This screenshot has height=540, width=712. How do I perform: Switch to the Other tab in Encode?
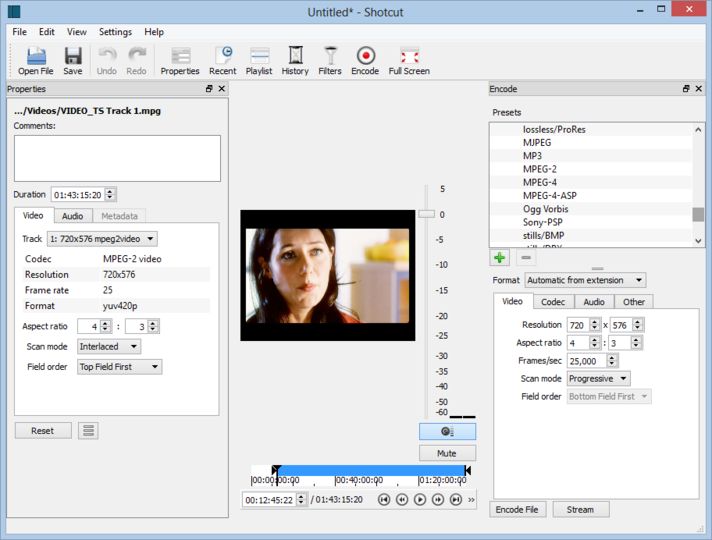(634, 302)
